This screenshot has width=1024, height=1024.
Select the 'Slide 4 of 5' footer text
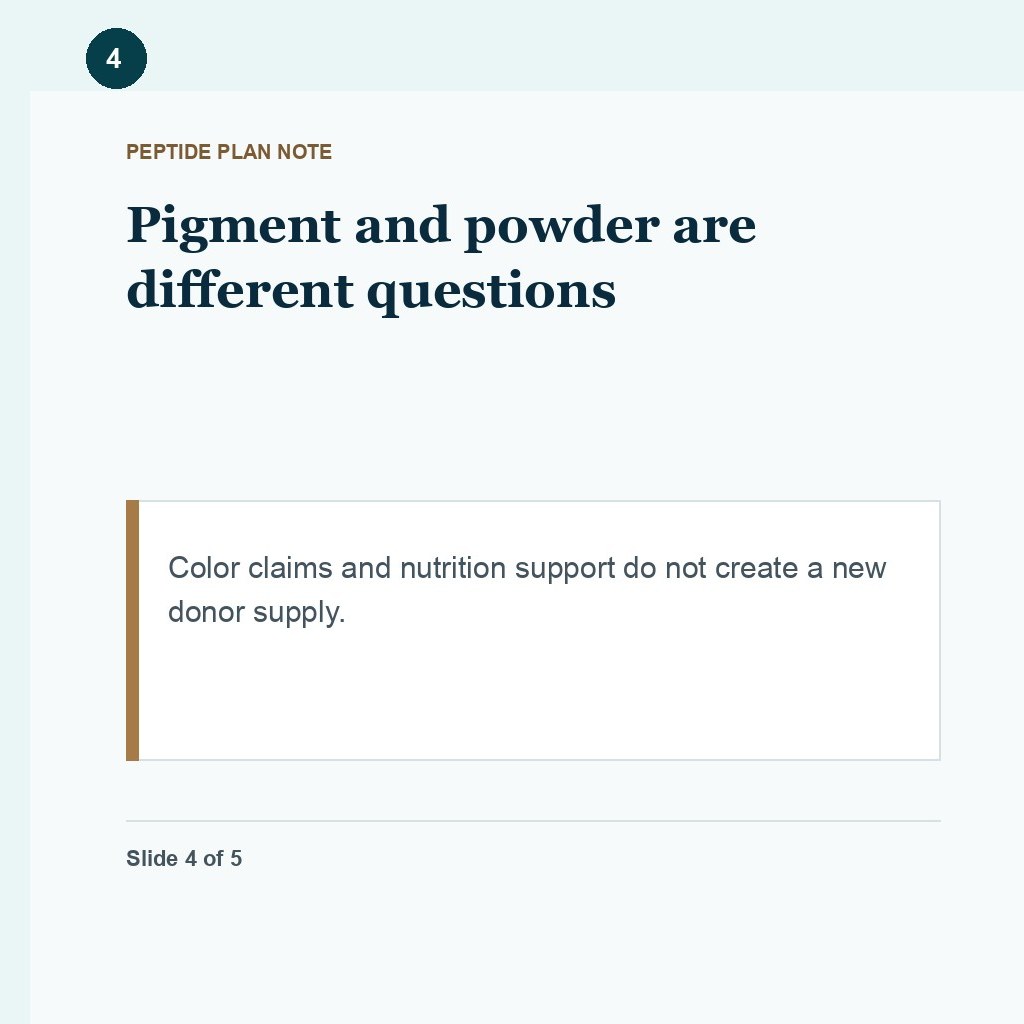pyautogui.click(x=184, y=858)
